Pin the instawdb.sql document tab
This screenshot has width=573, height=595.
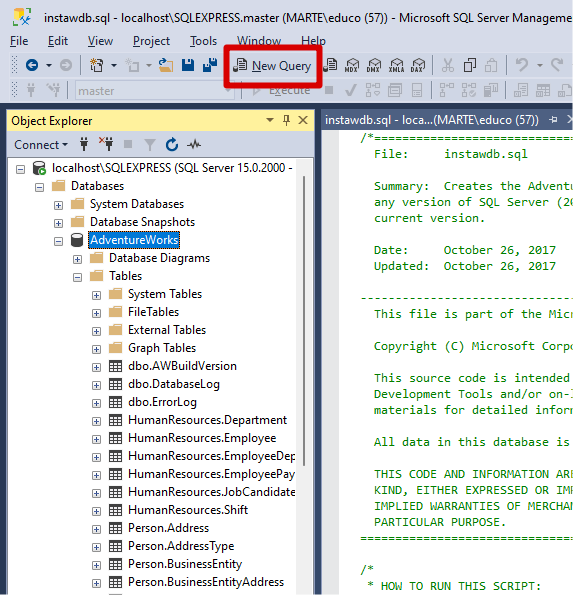553,120
